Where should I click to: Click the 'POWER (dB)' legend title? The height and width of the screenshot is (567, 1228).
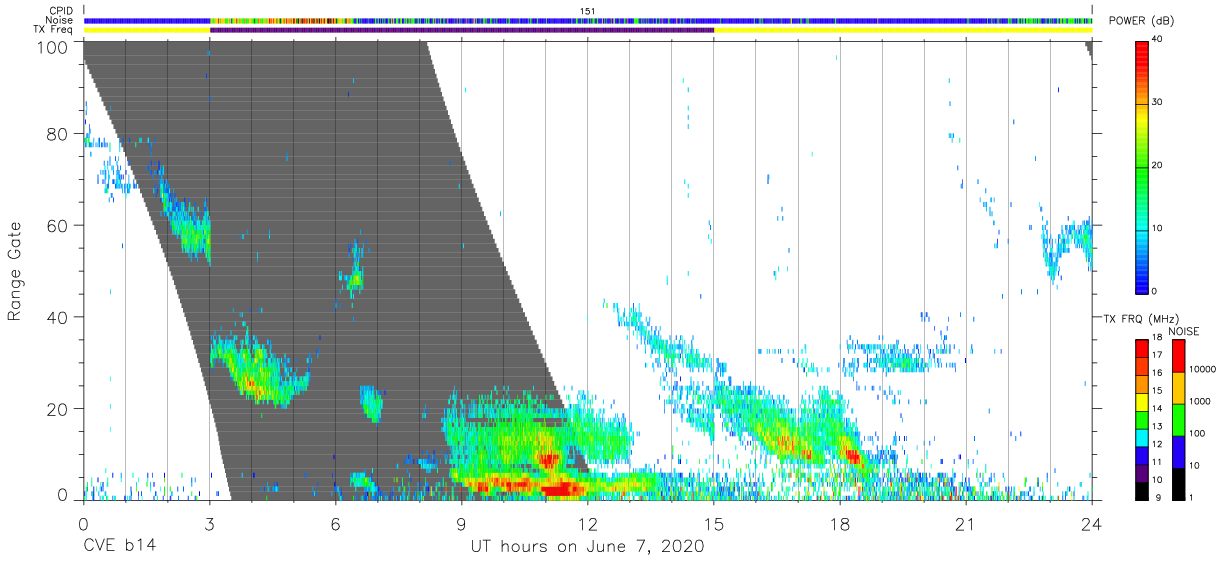click(x=1142, y=20)
